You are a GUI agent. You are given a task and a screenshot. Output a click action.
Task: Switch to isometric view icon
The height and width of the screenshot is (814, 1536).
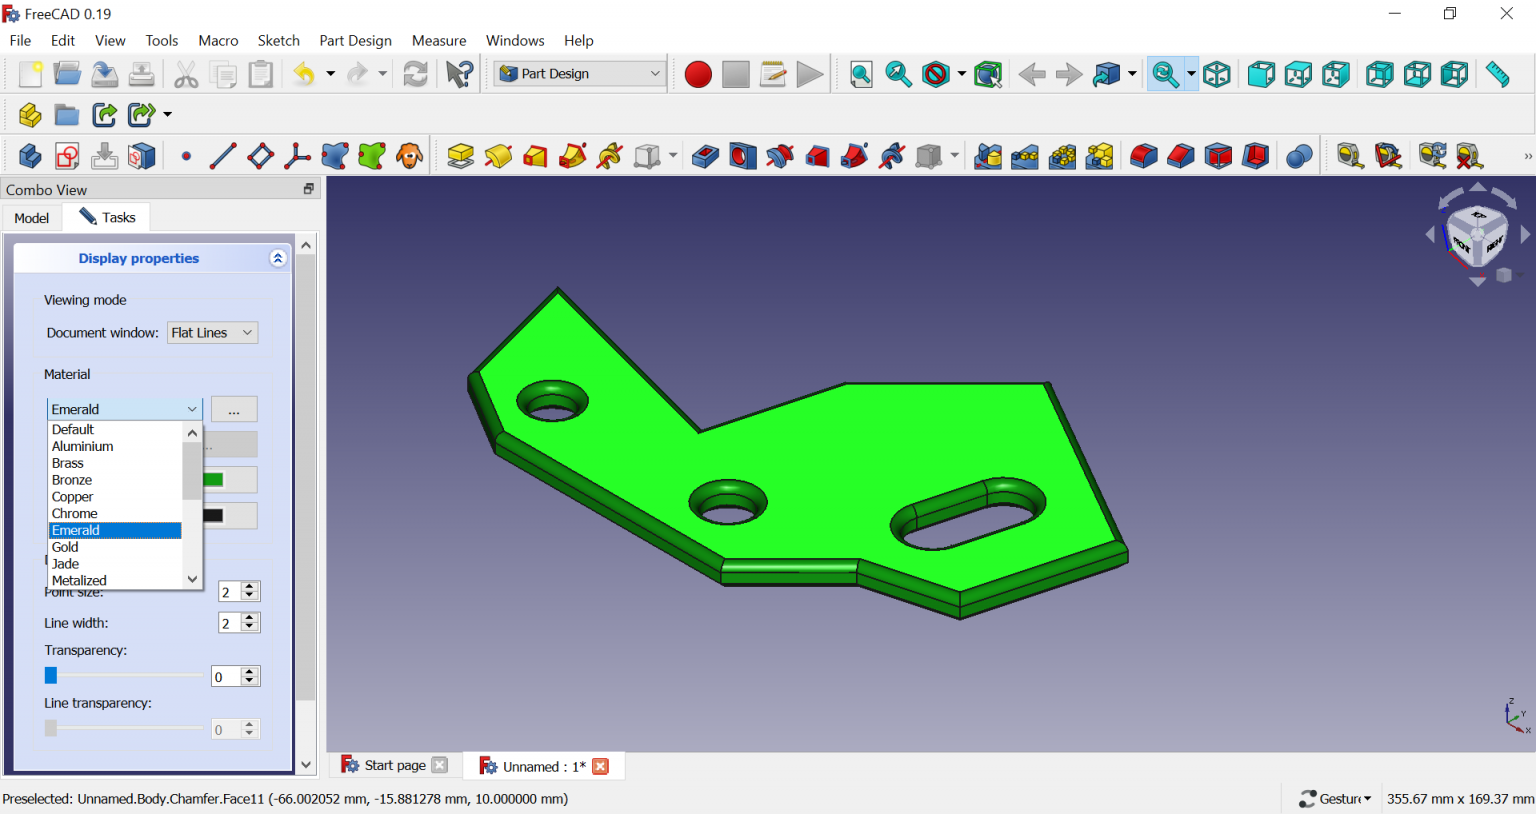pyautogui.click(x=1217, y=75)
